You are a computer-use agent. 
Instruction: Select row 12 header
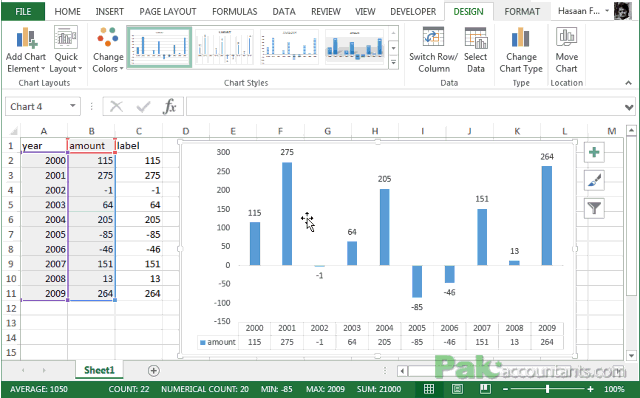(x=11, y=308)
